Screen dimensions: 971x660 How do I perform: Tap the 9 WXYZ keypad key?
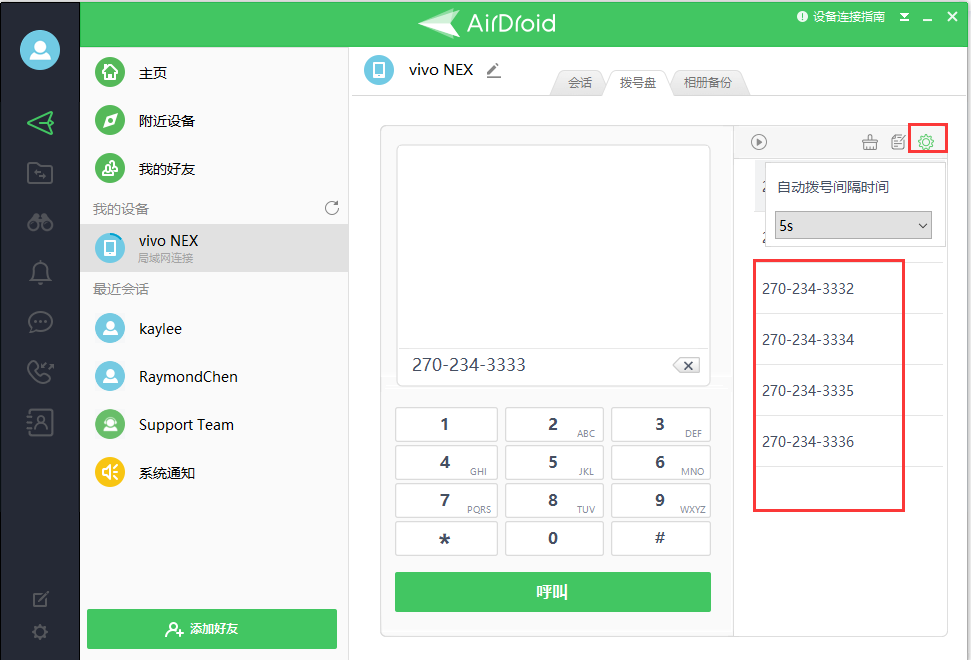[x=661, y=500]
